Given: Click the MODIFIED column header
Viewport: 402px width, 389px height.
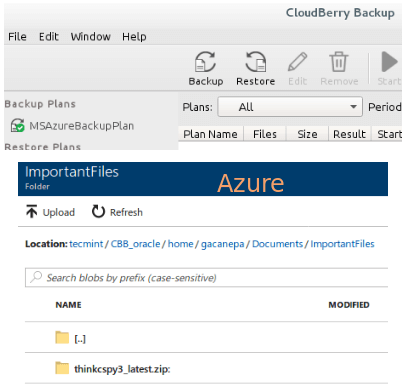Looking at the screenshot, I should point(349,305).
